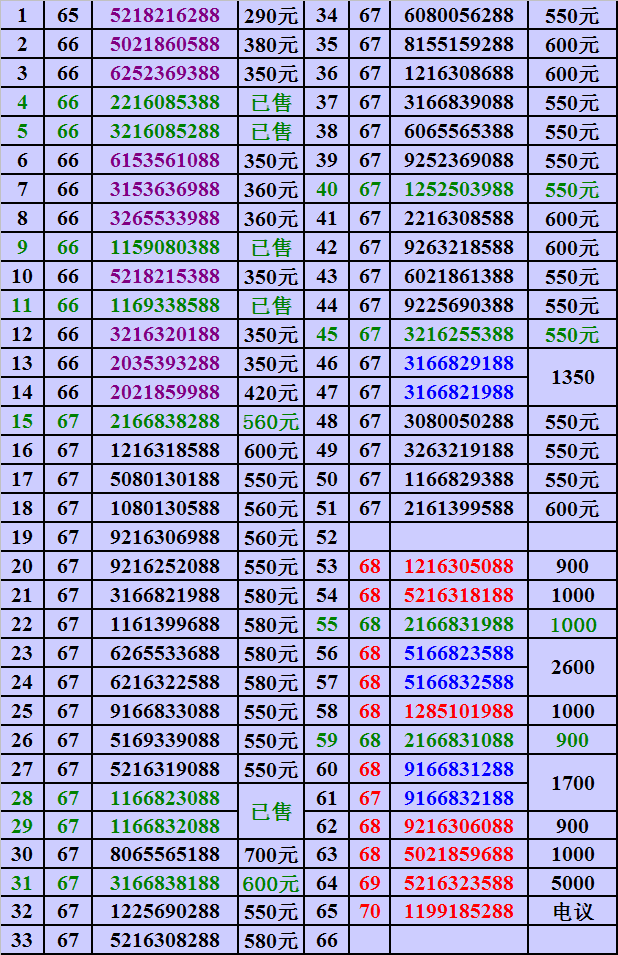
Task: Select the merged 1700 price cell
Action: [572, 783]
